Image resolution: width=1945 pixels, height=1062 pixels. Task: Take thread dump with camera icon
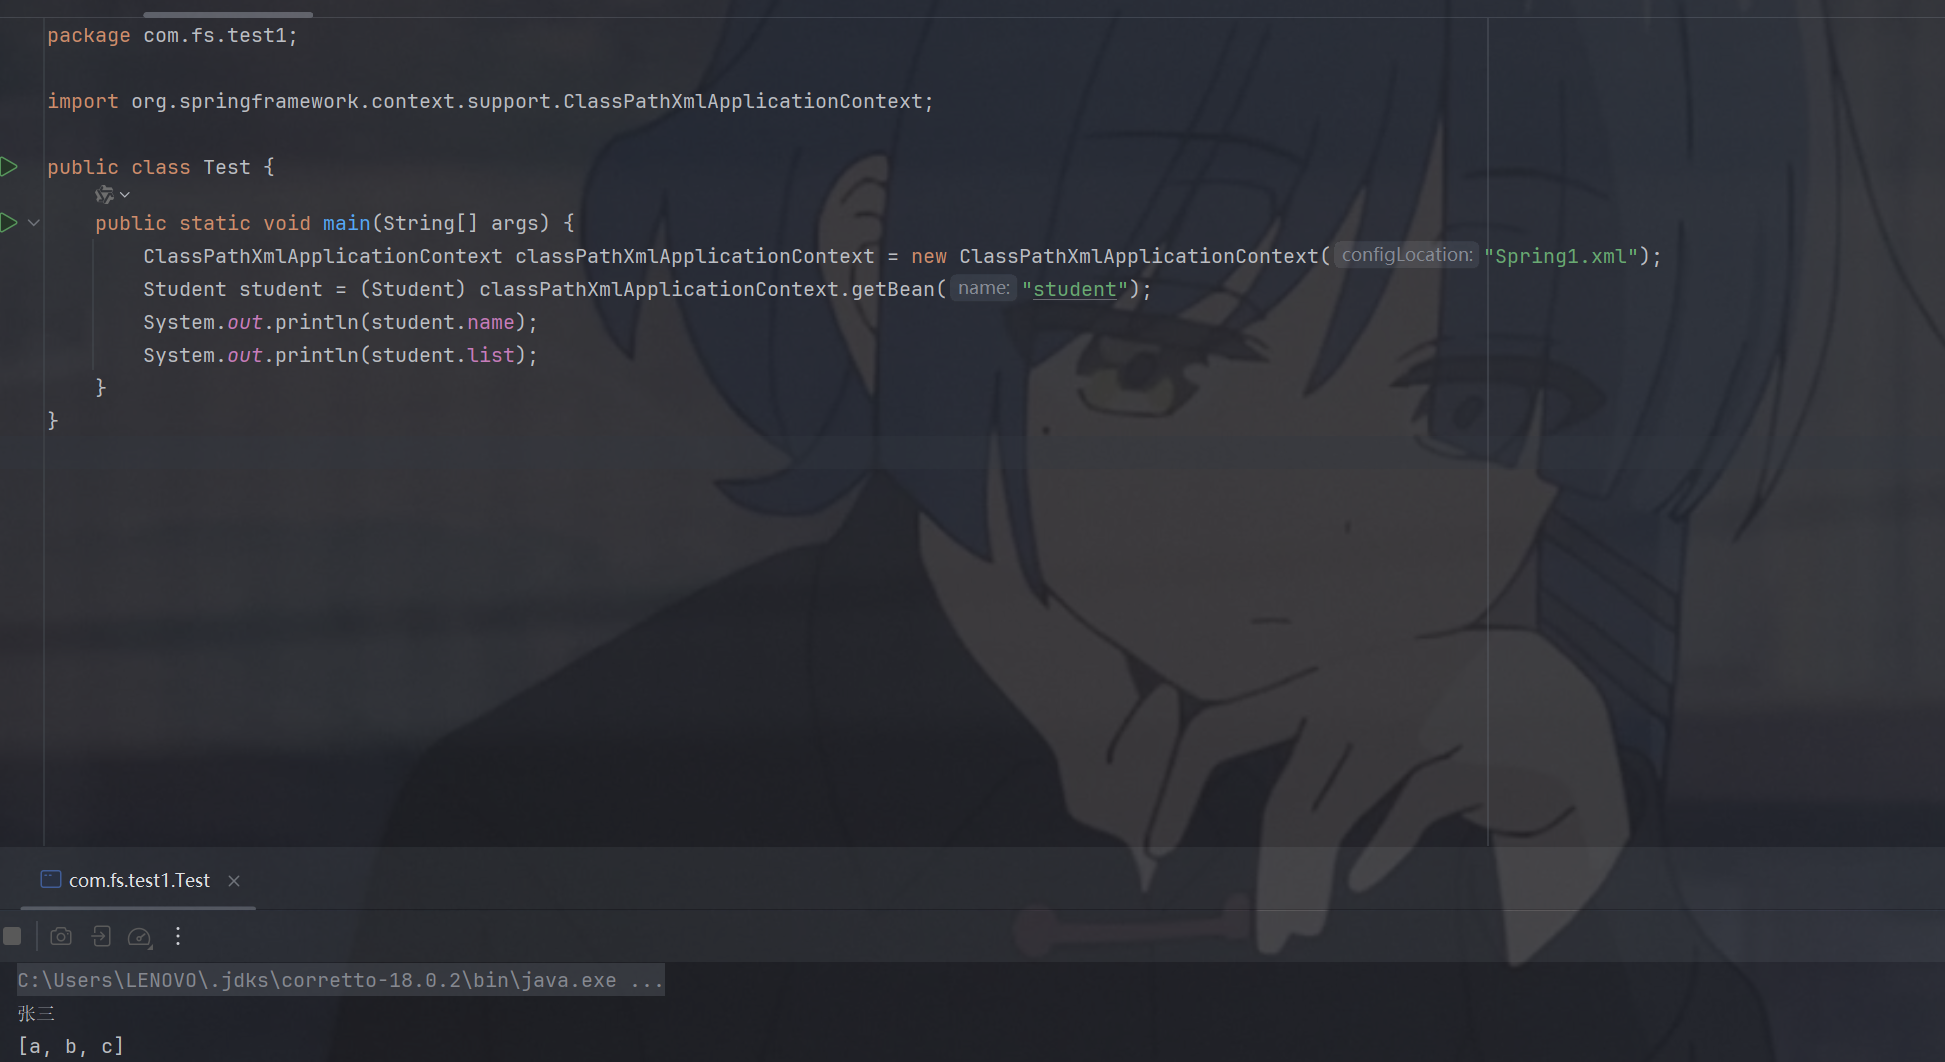click(x=61, y=936)
